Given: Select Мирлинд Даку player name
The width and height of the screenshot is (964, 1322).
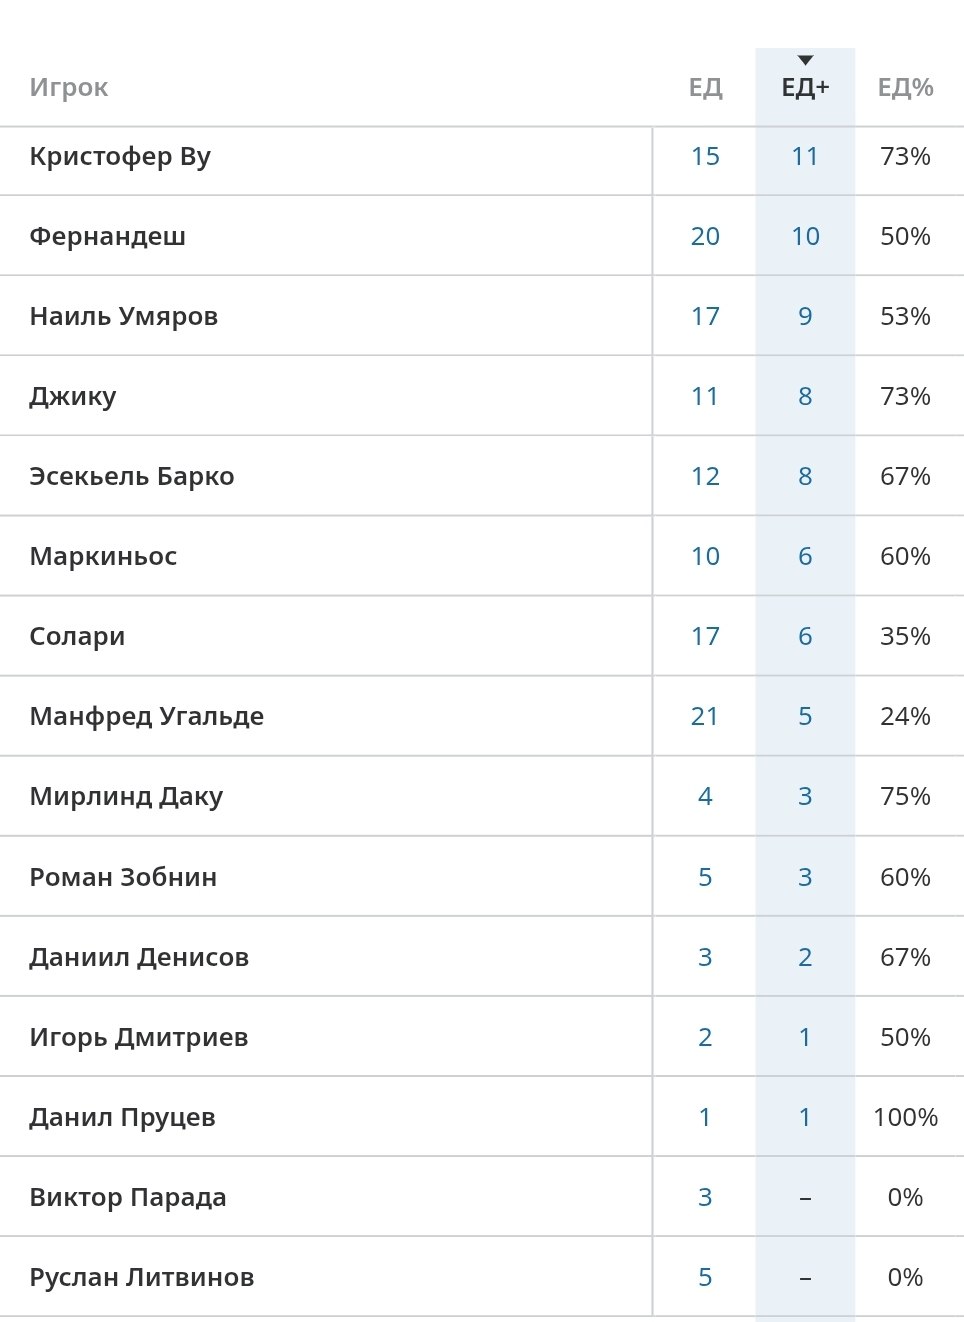Looking at the screenshot, I should (126, 797).
